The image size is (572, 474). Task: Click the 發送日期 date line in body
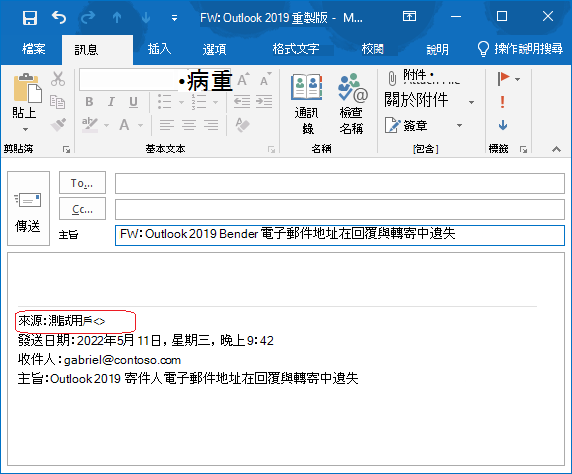(x=146, y=340)
